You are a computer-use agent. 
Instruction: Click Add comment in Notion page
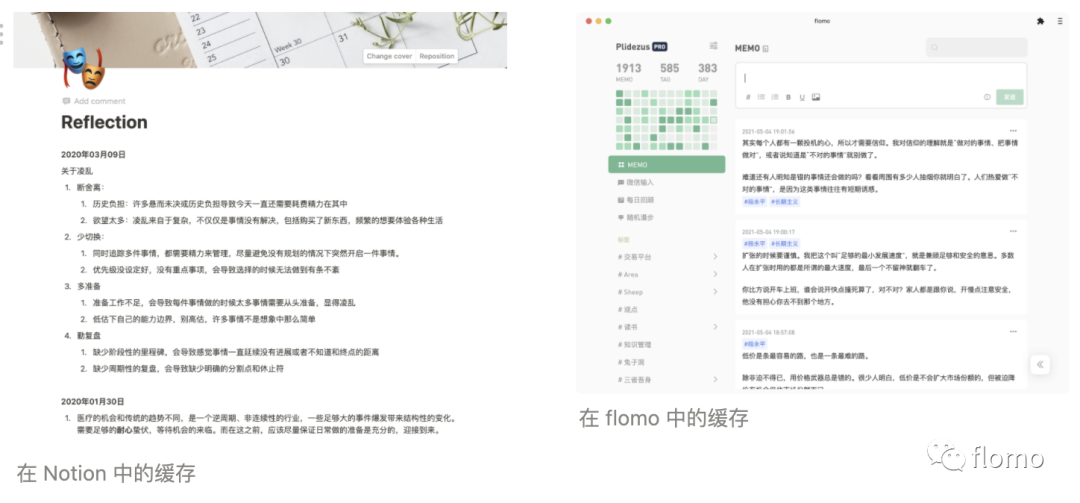pos(94,101)
